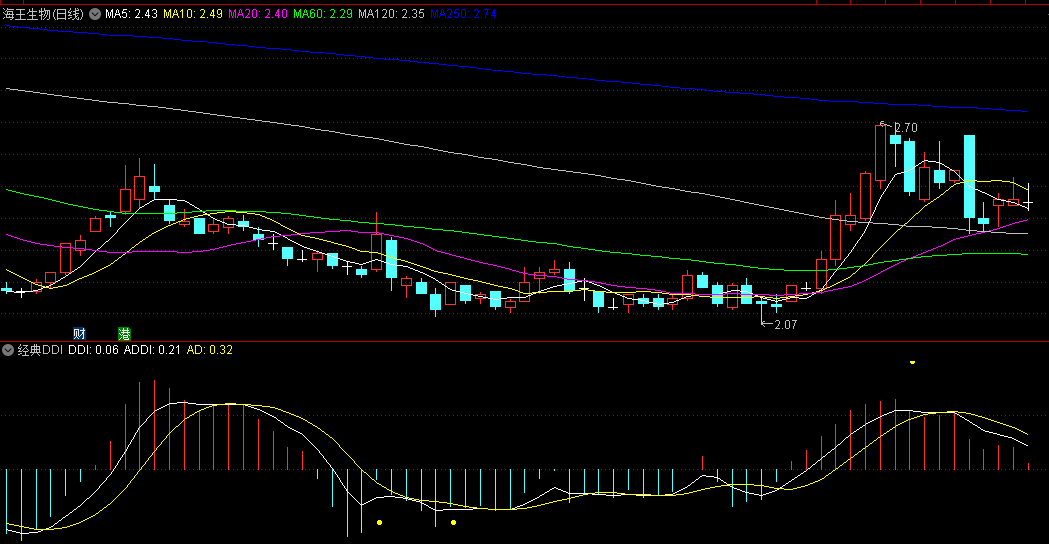The width and height of the screenshot is (1049, 544).
Task: Click the 2.07 low price marker
Action: tap(785, 325)
